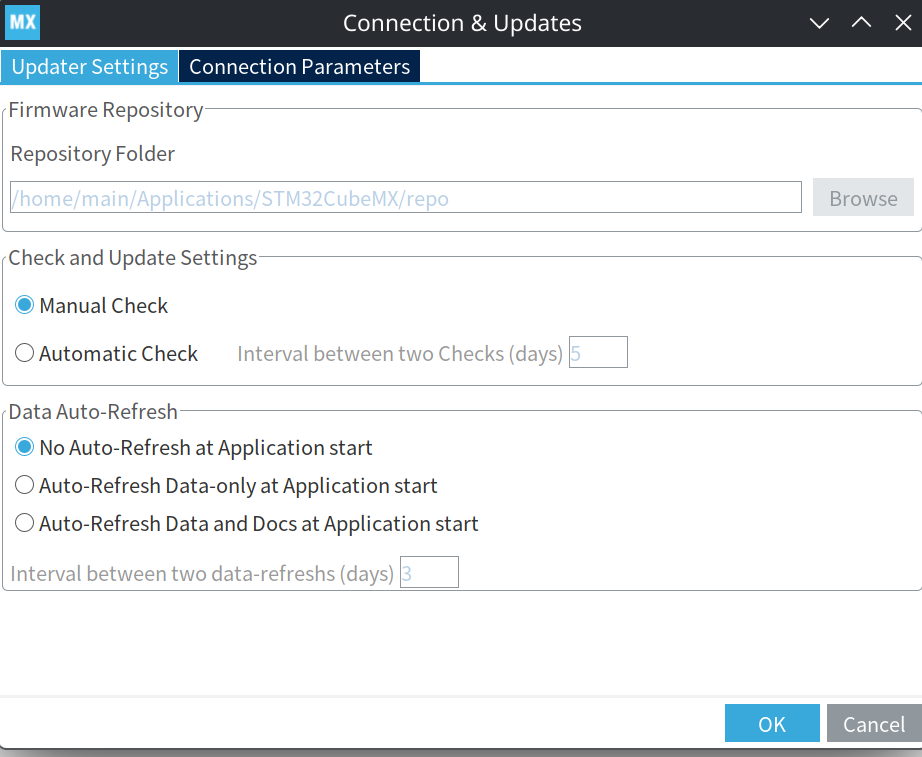Choose Auto-Refresh Data-only at Application start
The image size is (922, 757).
pyautogui.click(x=25, y=486)
